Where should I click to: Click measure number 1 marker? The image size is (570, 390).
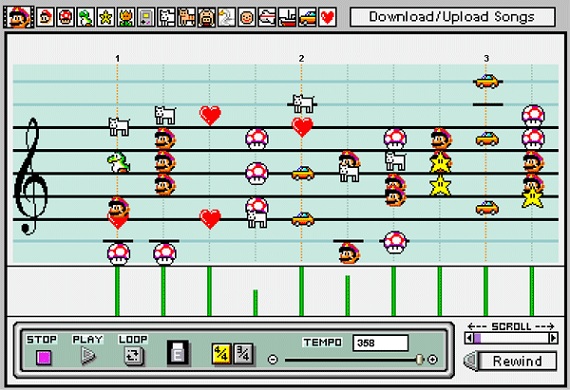[117, 58]
